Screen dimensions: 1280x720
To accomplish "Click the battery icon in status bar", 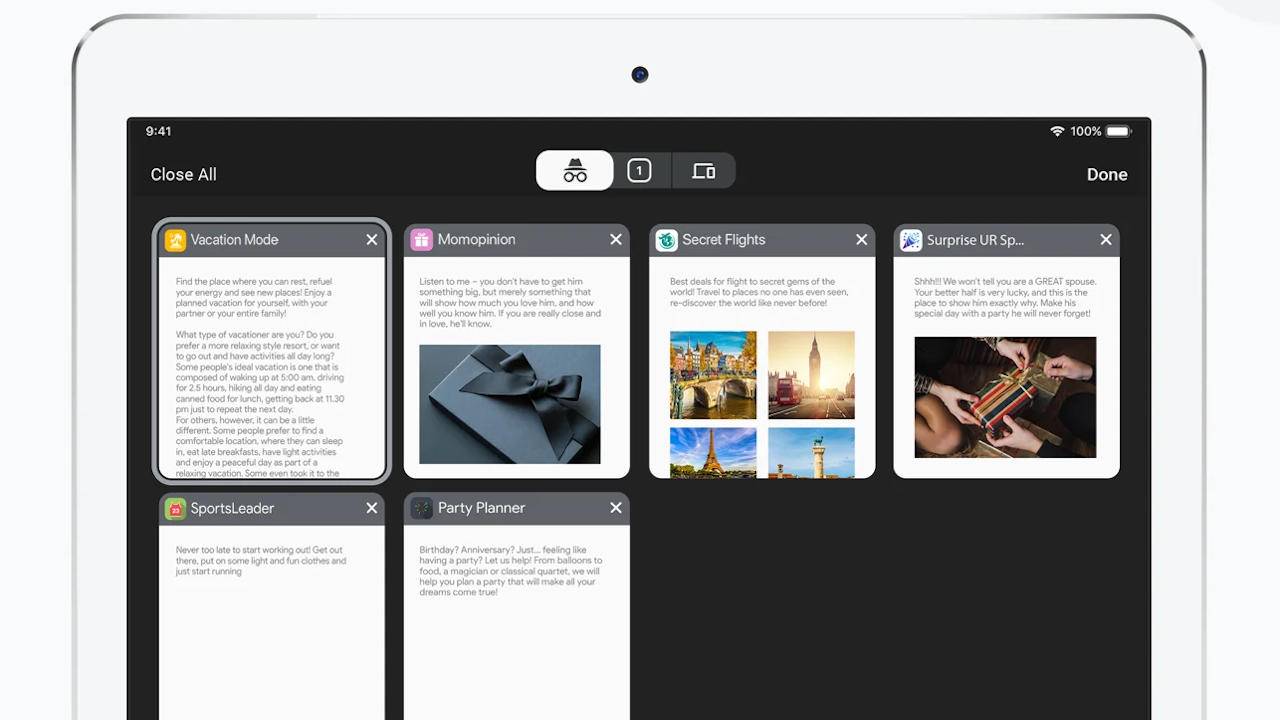I will click(1118, 131).
